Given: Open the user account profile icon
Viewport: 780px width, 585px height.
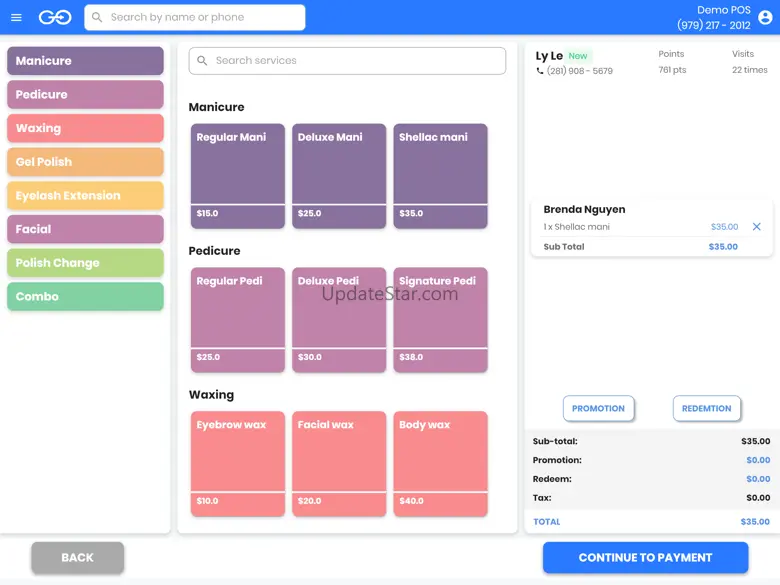Looking at the screenshot, I should 766,18.
